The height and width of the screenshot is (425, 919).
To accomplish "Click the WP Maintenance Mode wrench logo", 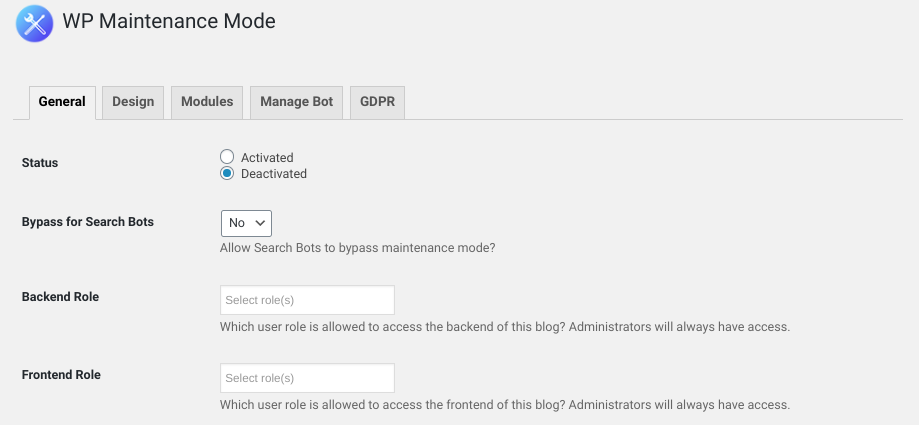I will click(x=35, y=23).
